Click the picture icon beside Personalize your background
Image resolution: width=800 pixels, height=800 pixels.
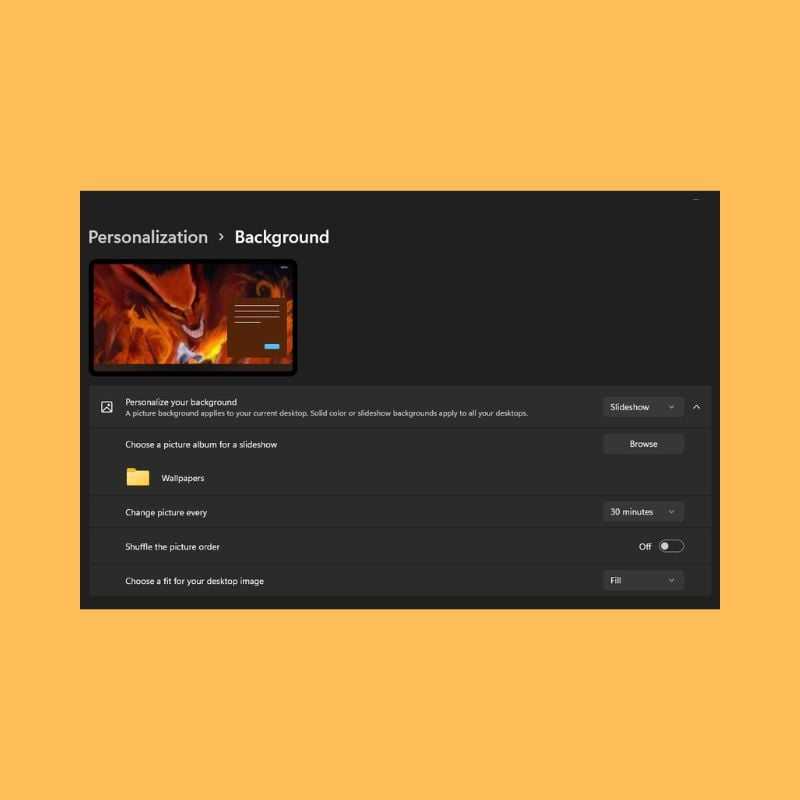[x=107, y=407]
